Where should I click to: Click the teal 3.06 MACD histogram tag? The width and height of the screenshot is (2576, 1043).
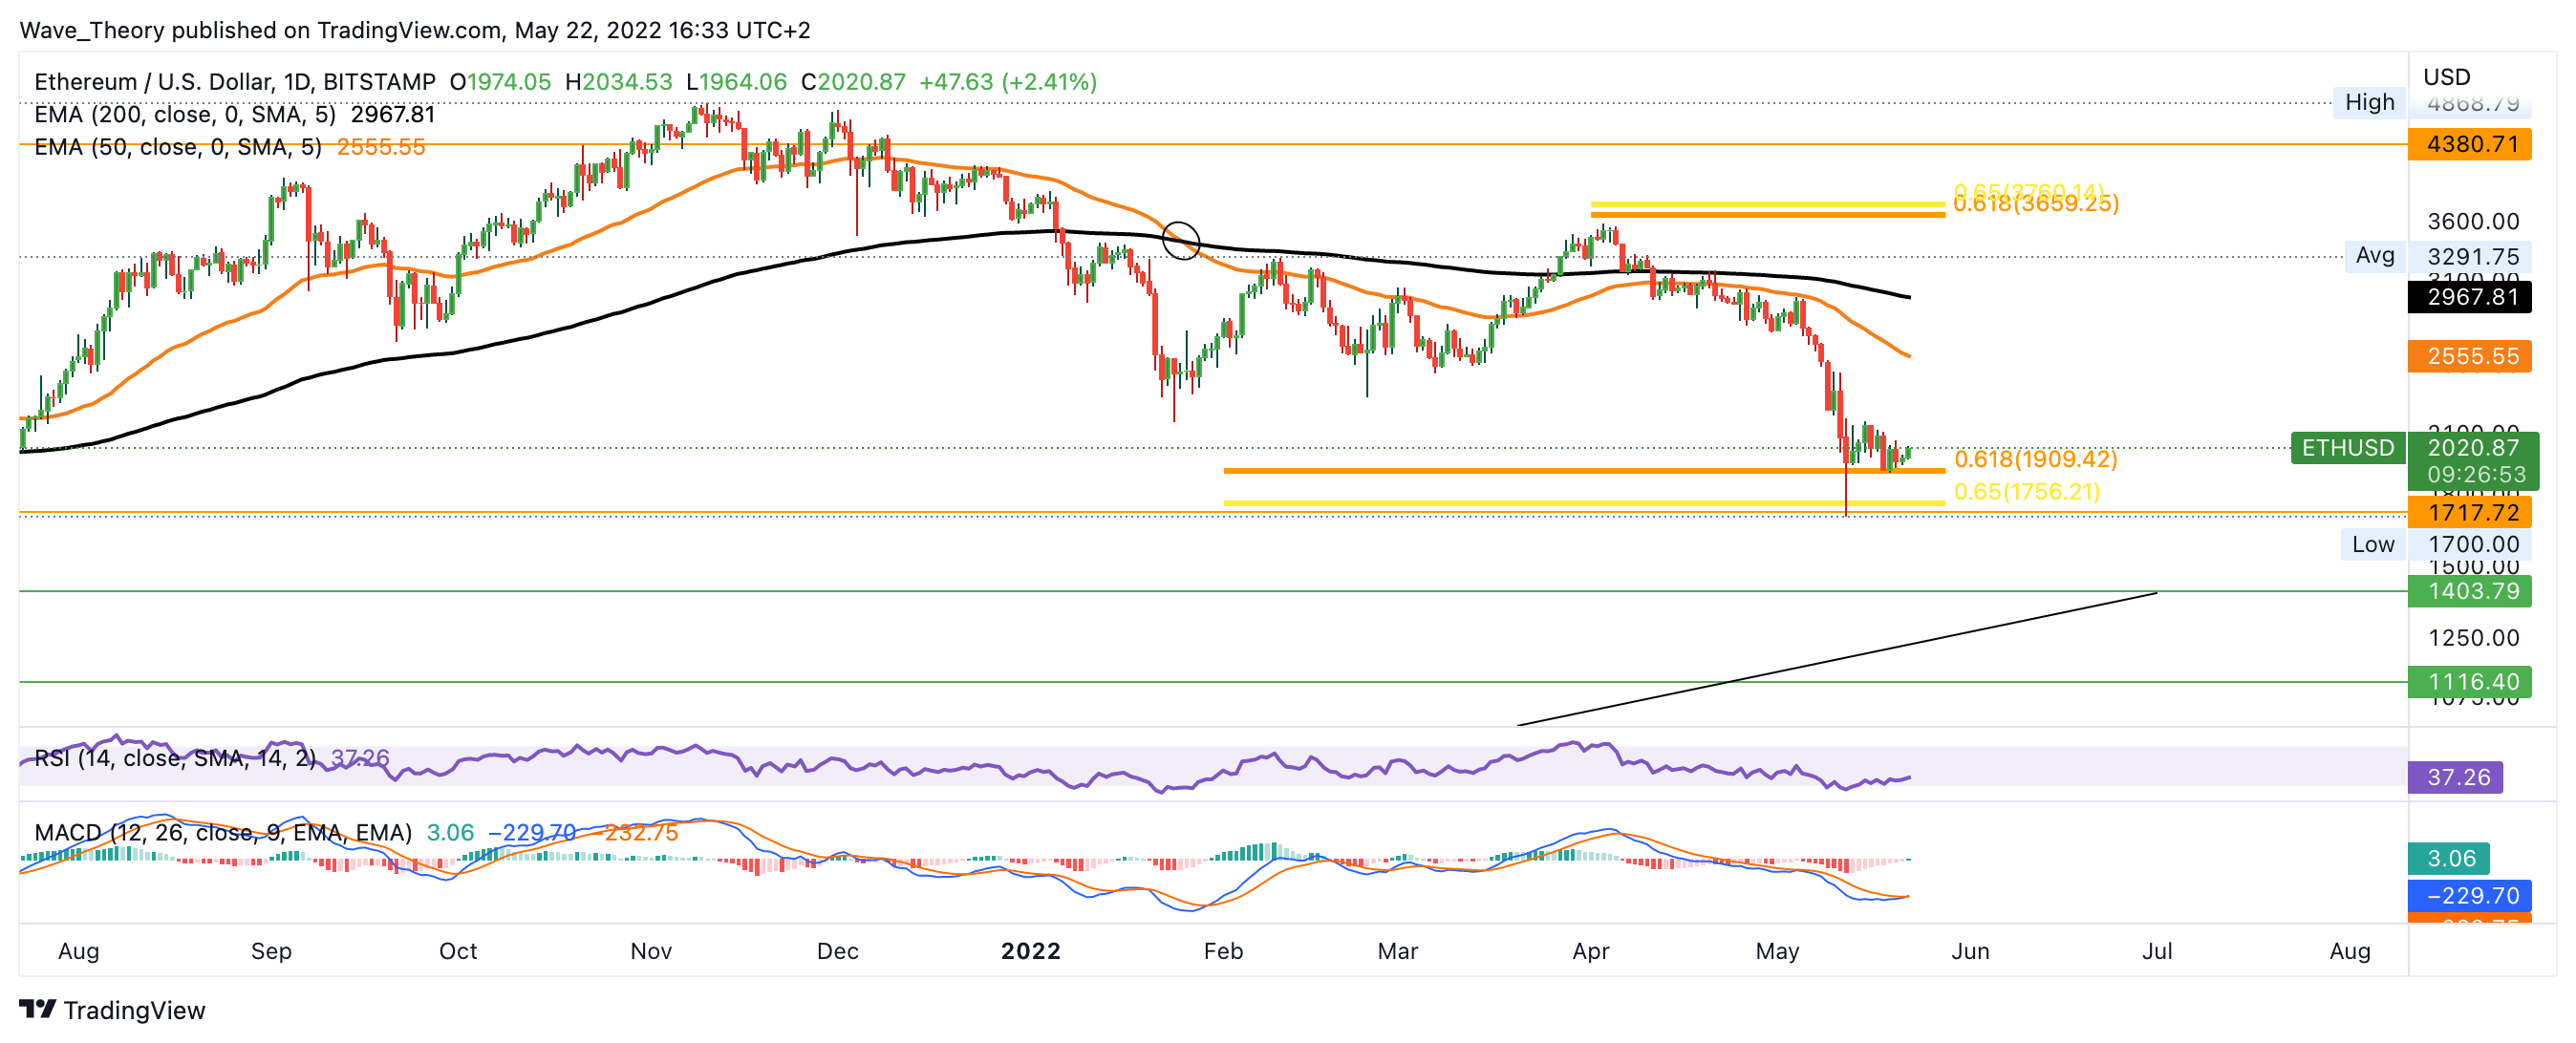(x=2449, y=858)
